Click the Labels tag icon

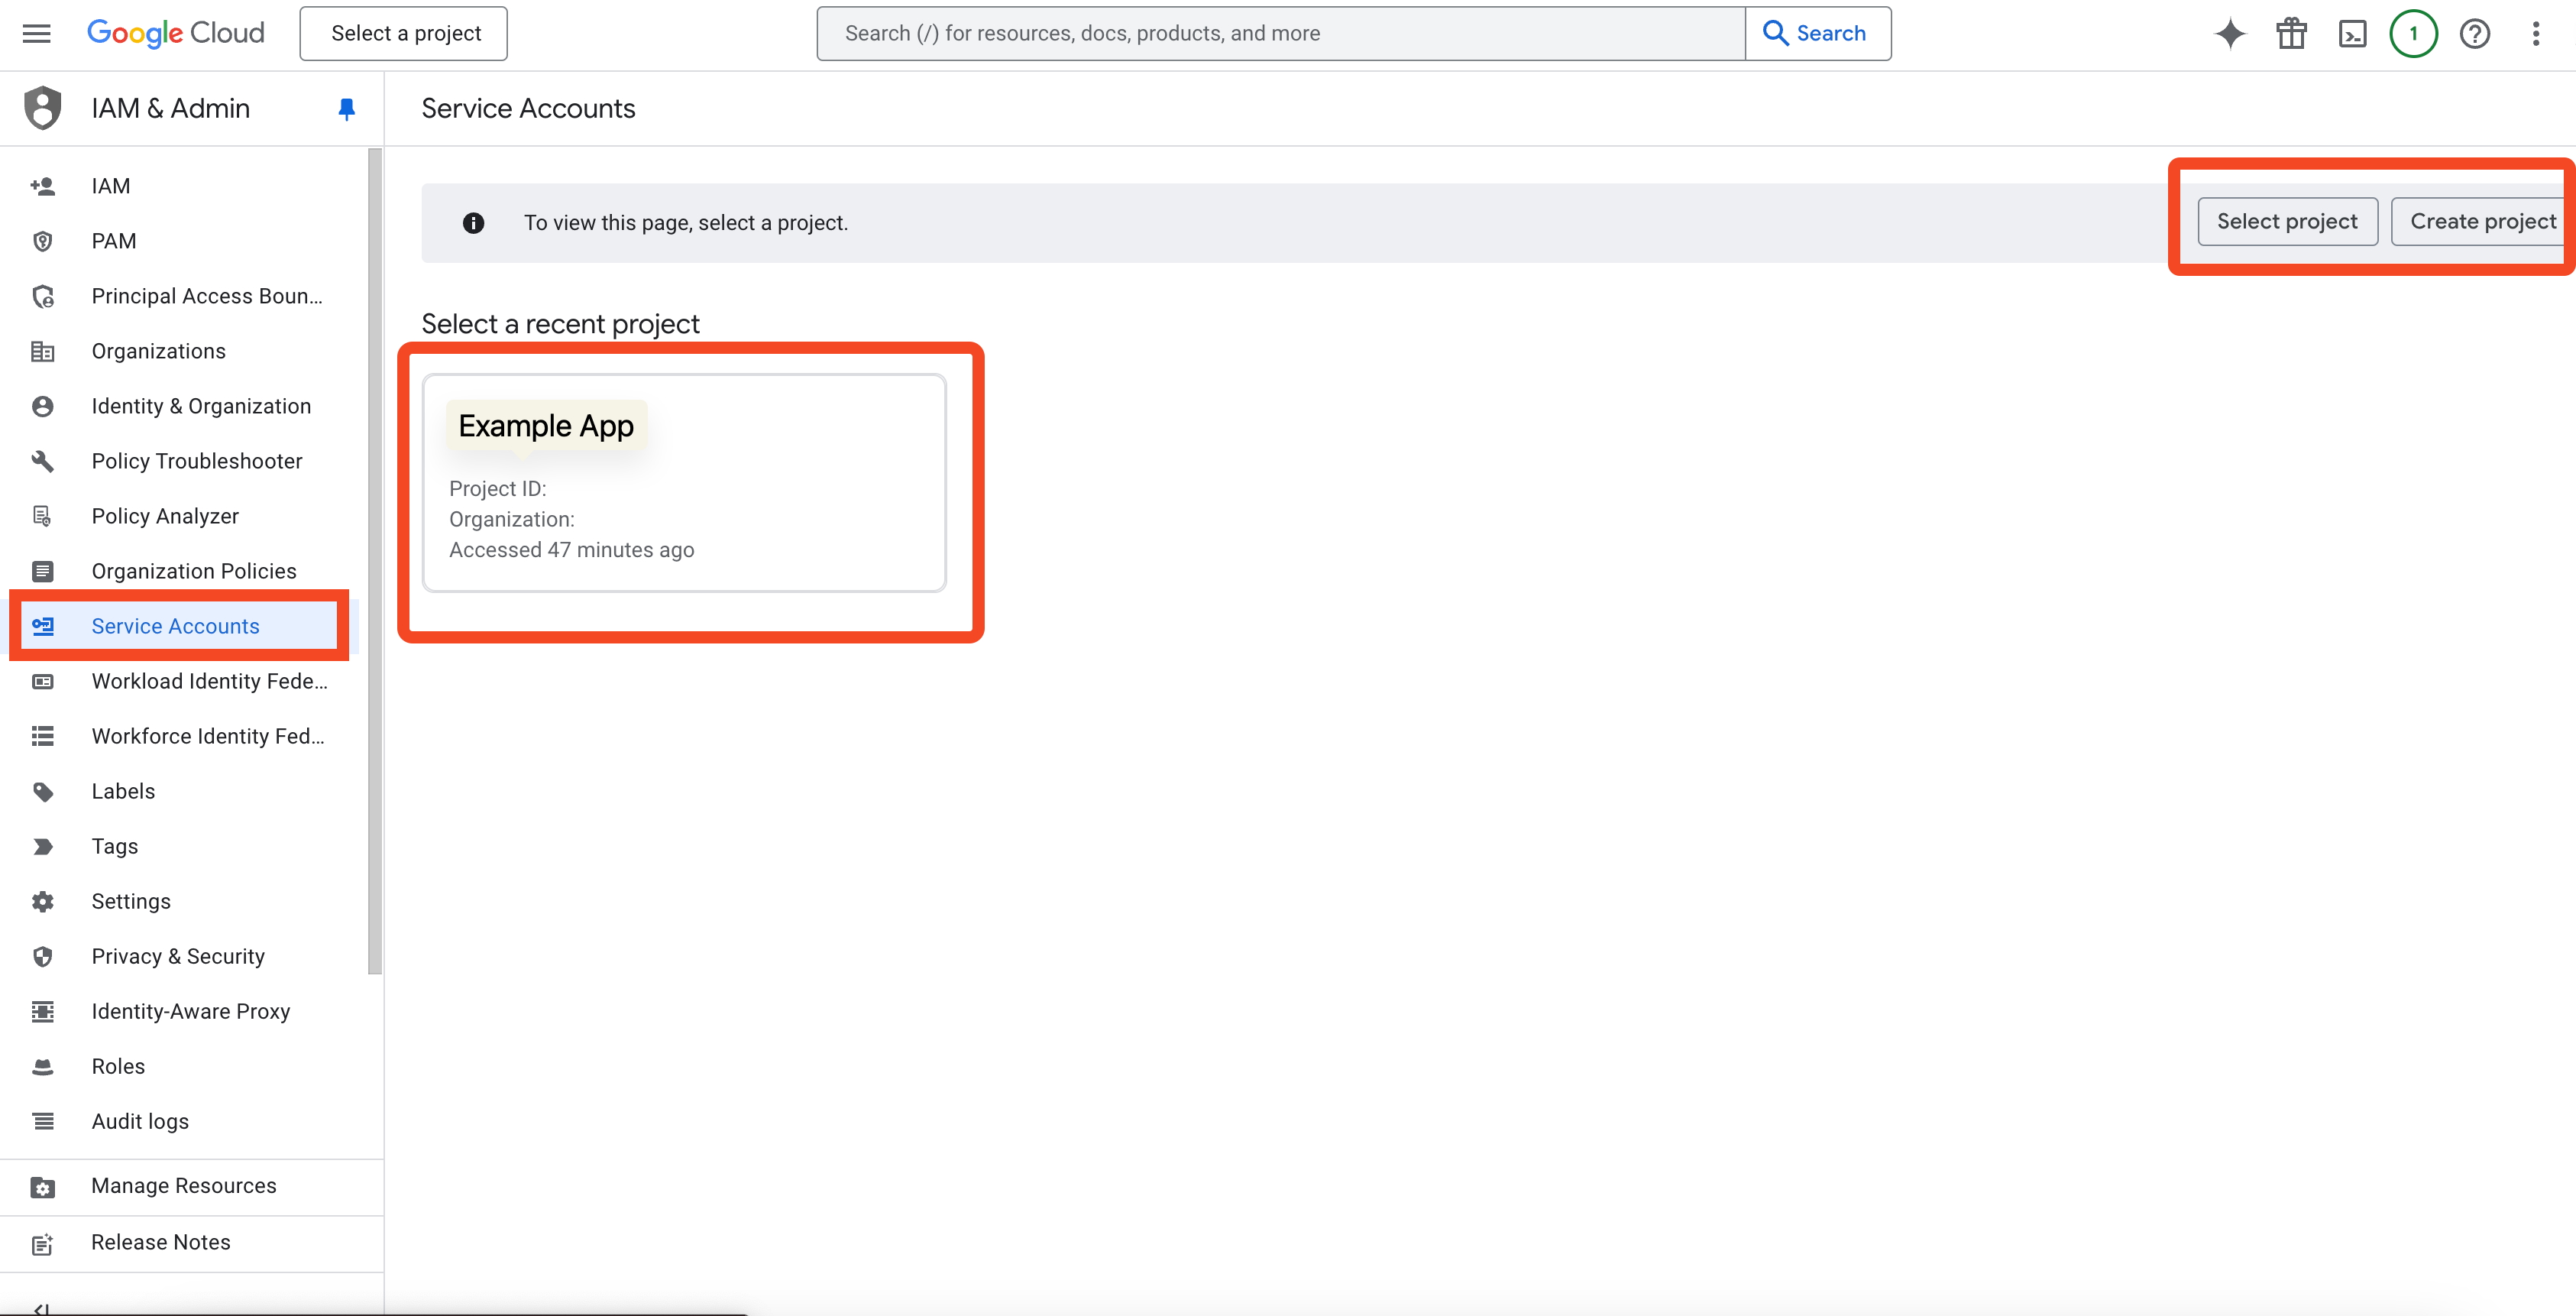(x=42, y=791)
